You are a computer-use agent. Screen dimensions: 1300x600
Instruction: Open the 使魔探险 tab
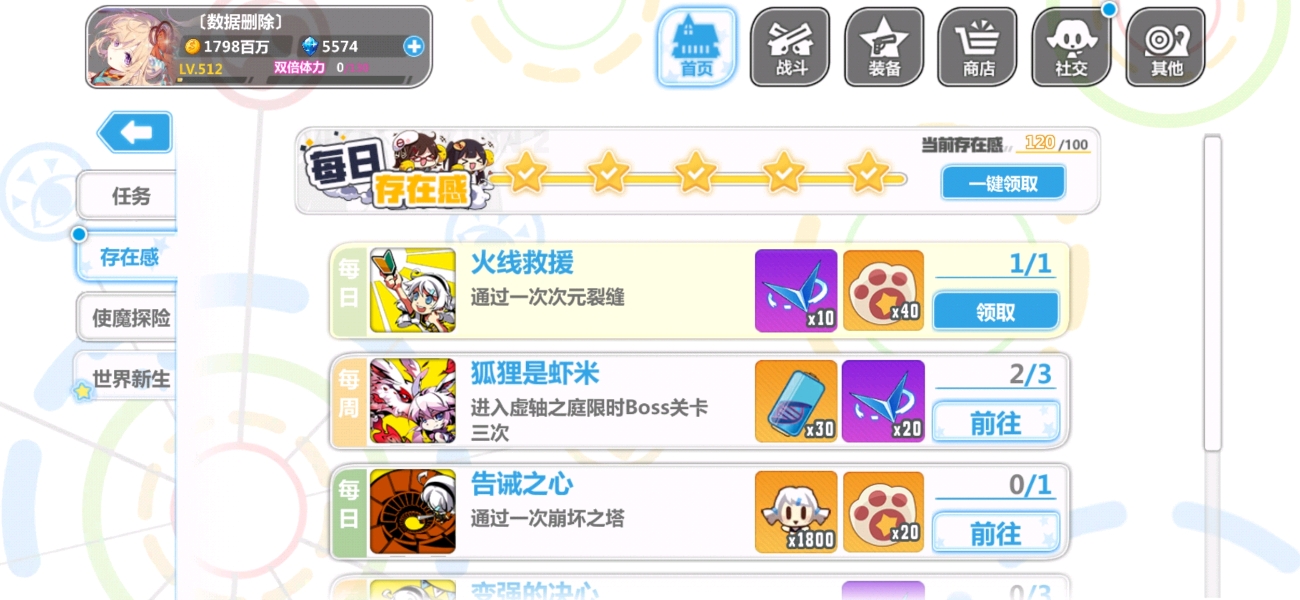click(127, 318)
